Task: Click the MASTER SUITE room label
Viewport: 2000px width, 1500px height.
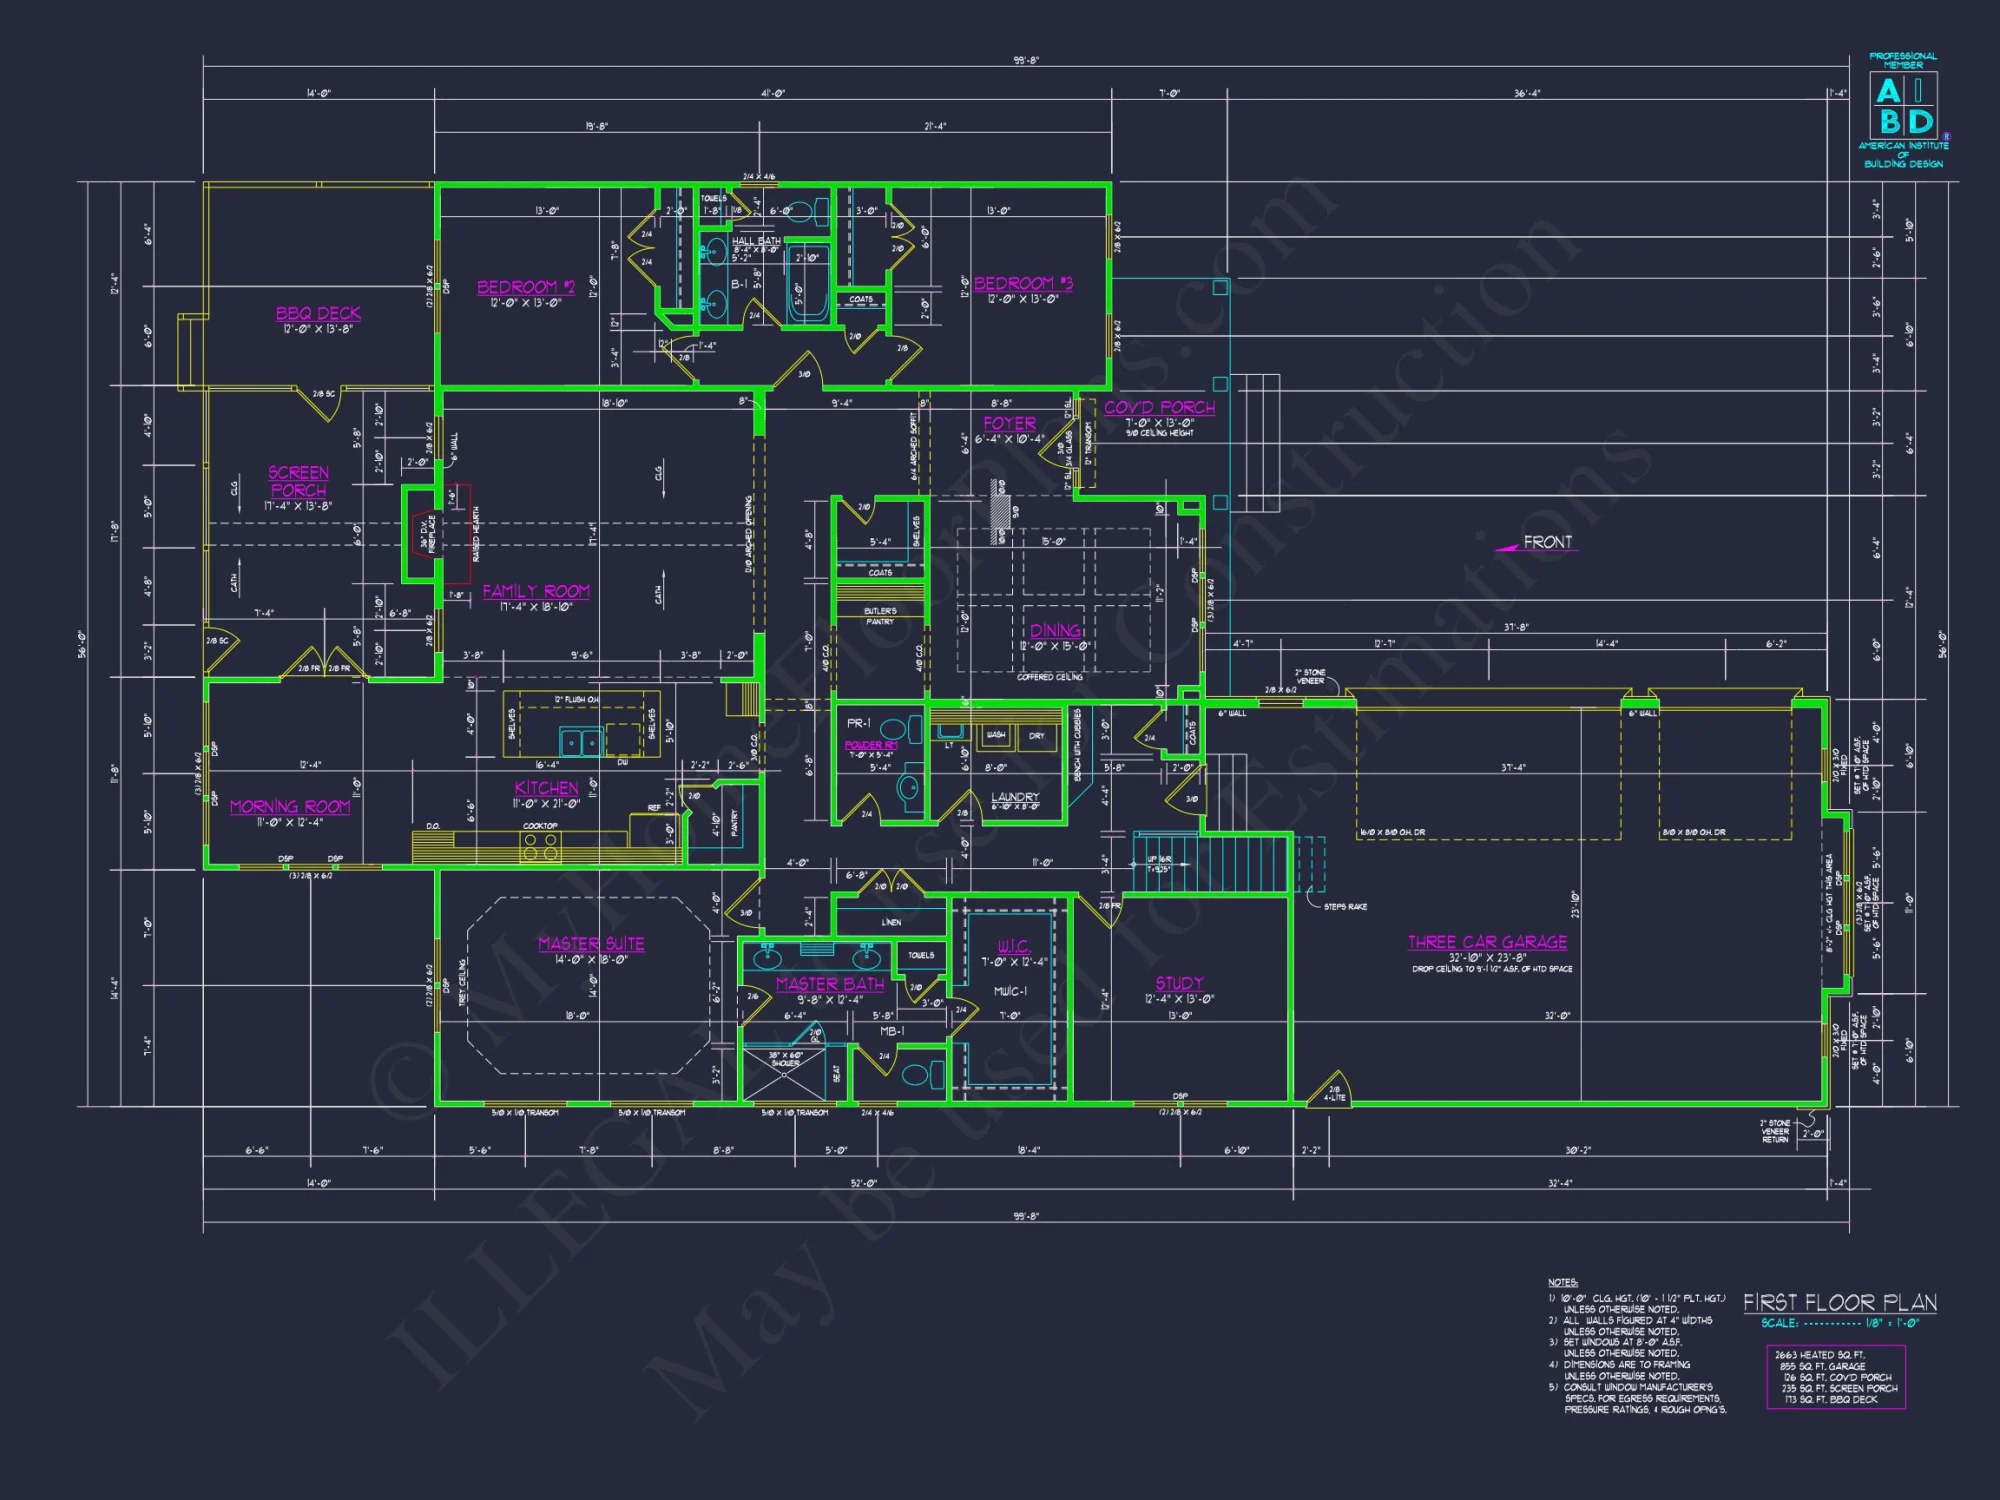Action: pyautogui.click(x=590, y=942)
